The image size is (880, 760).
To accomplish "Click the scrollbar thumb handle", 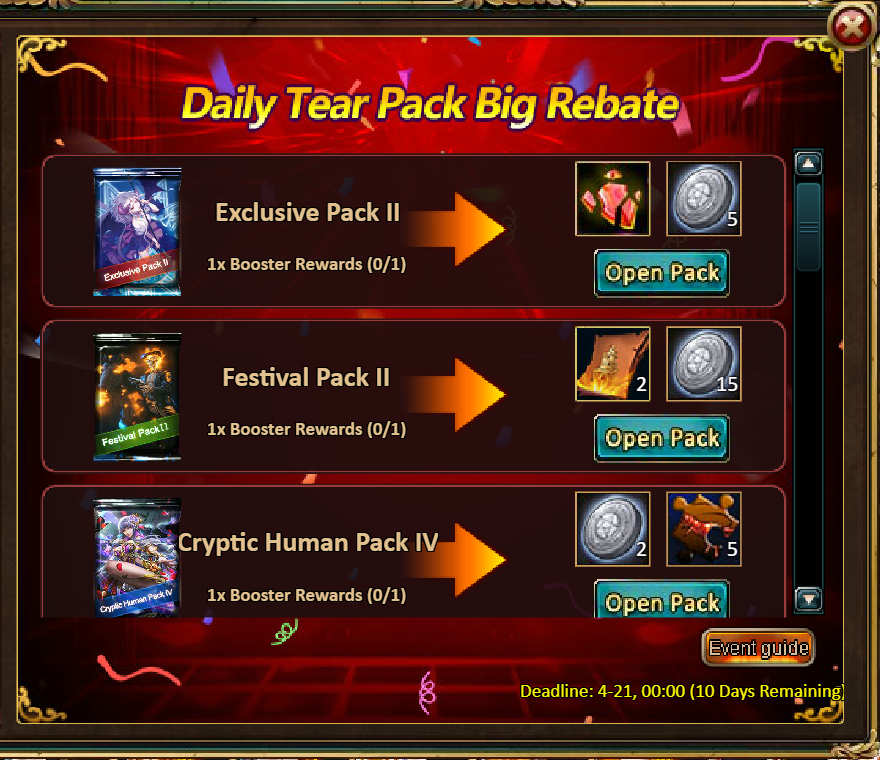I will click(x=808, y=227).
